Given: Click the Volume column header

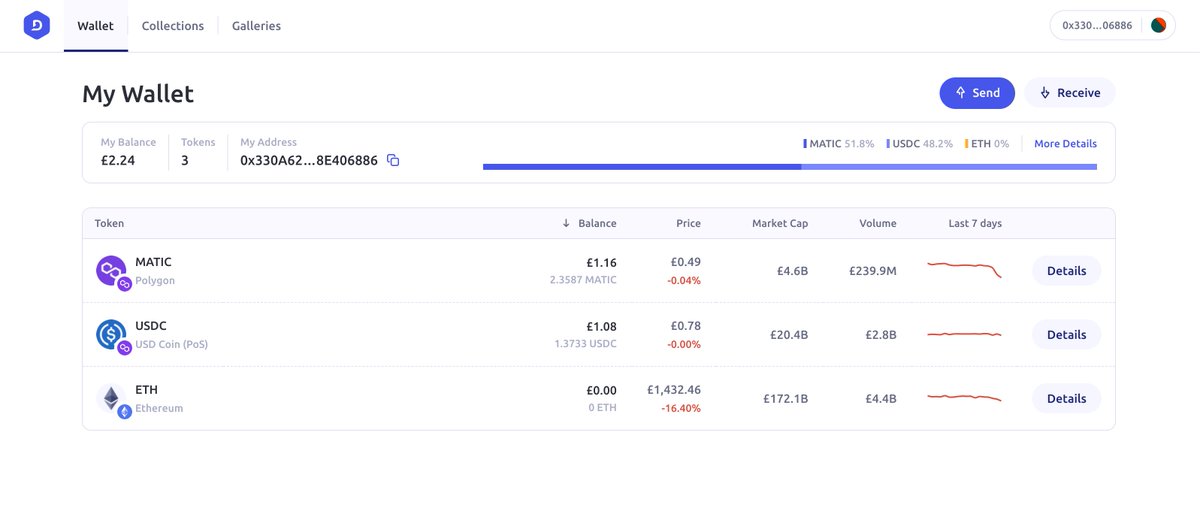Looking at the screenshot, I should 878,223.
